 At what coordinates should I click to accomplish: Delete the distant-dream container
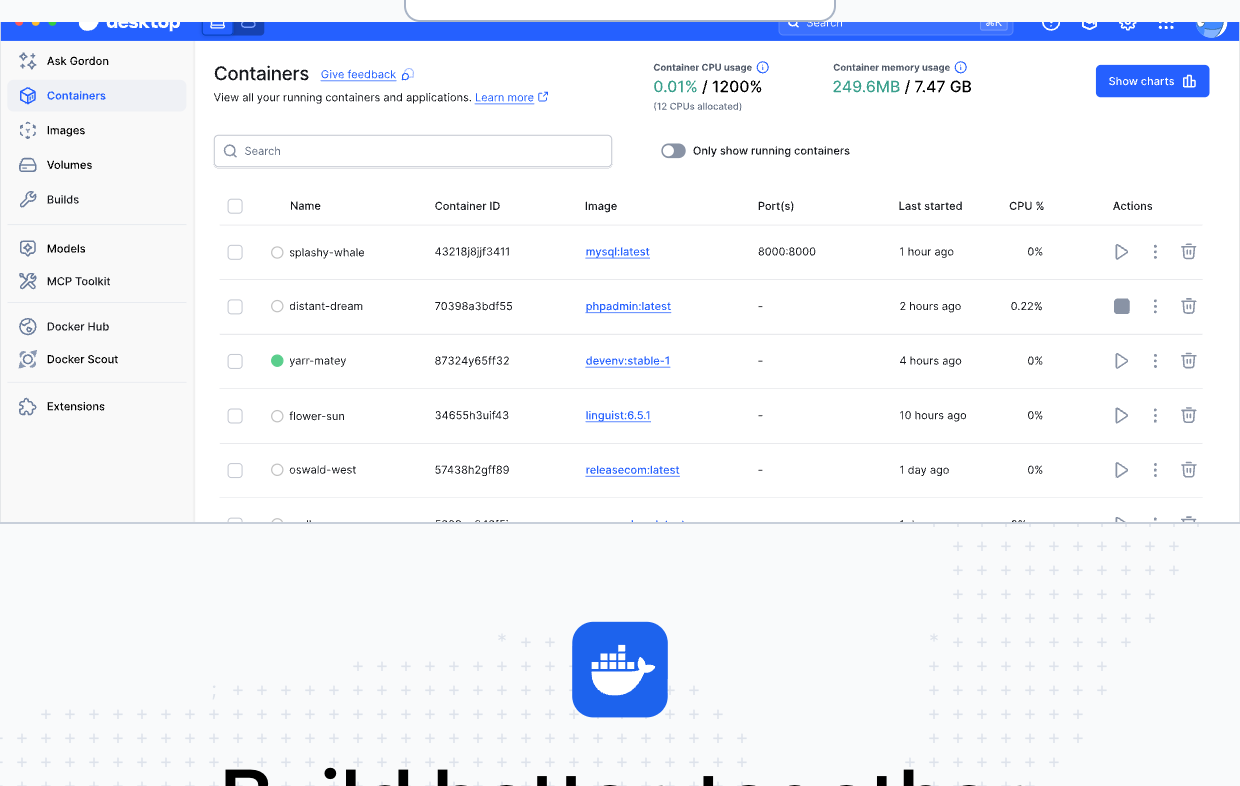point(1188,306)
